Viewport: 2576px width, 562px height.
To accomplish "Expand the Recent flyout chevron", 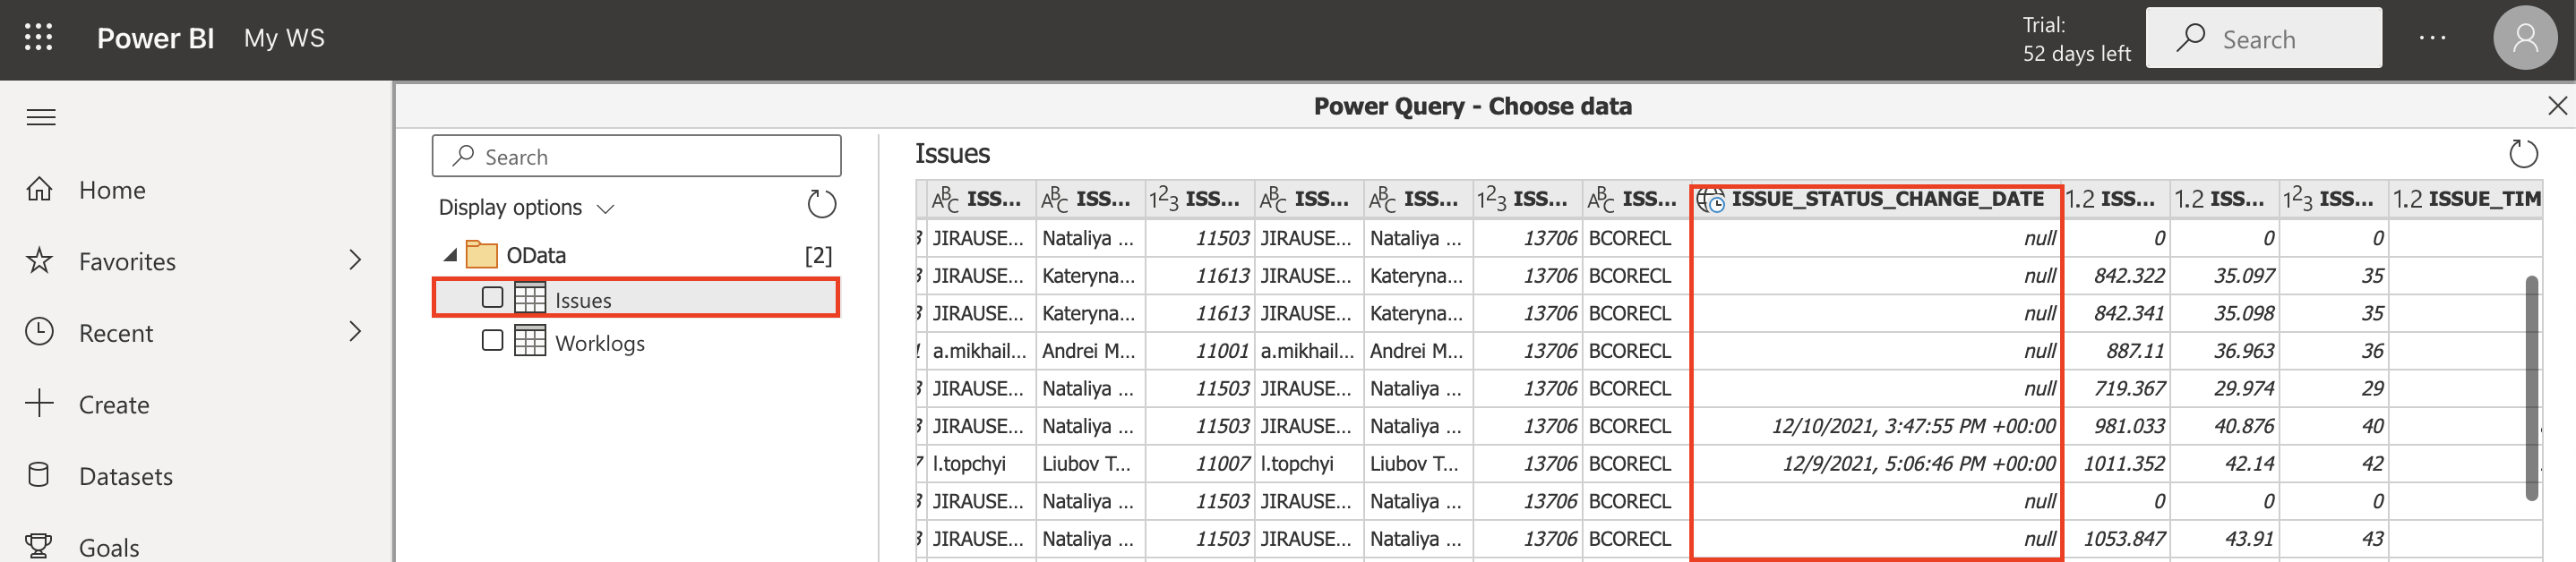I will (355, 332).
